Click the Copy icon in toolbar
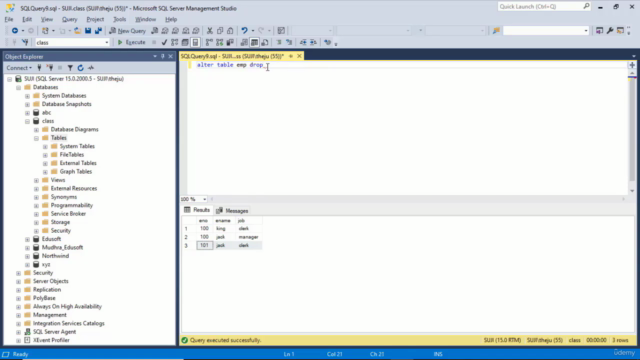 220,31
